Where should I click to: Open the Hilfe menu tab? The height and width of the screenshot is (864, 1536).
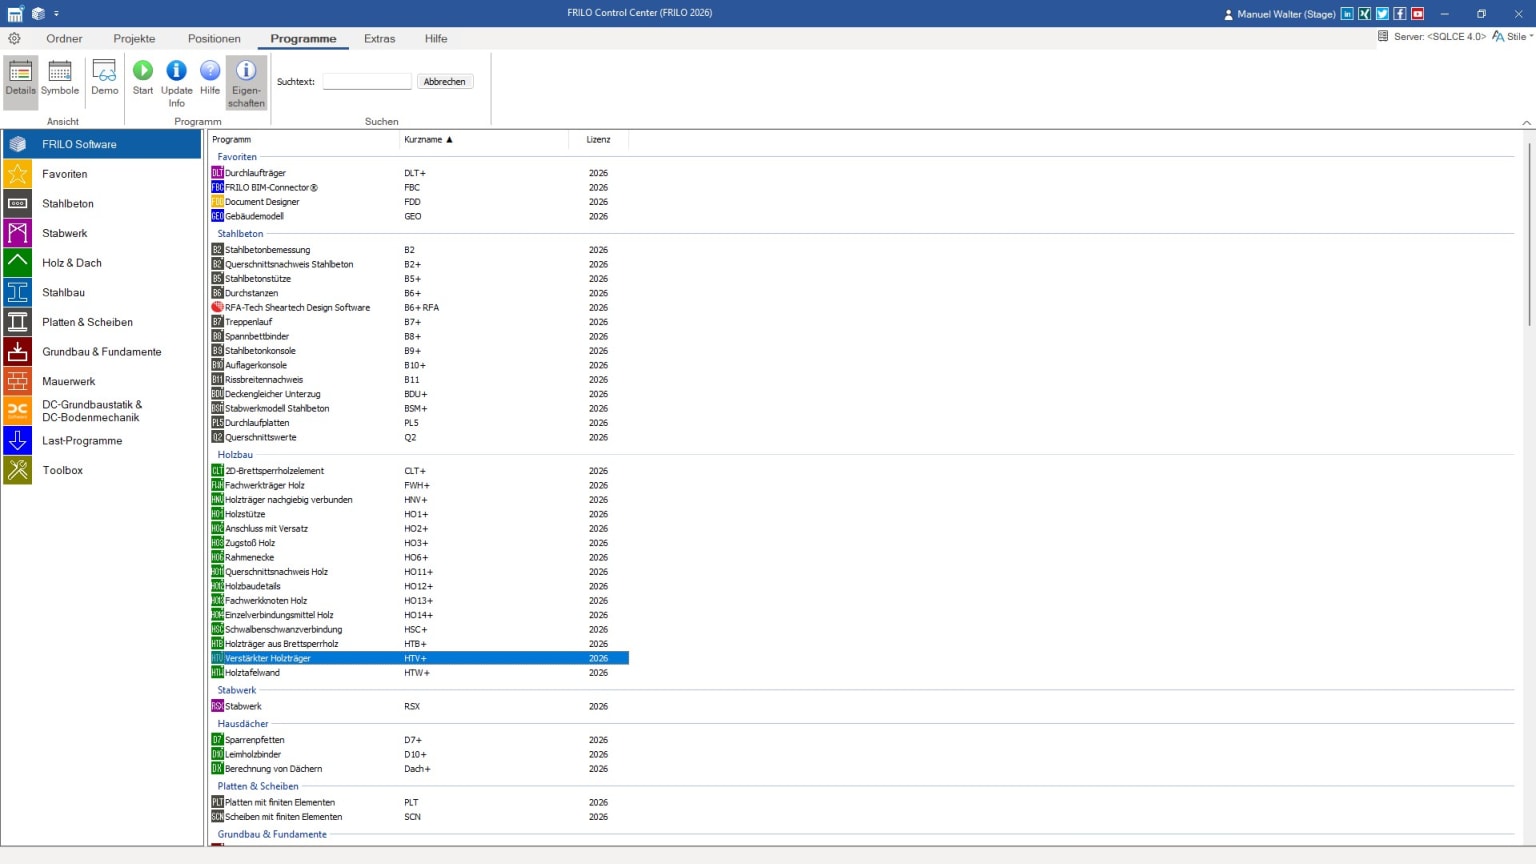[x=436, y=39]
